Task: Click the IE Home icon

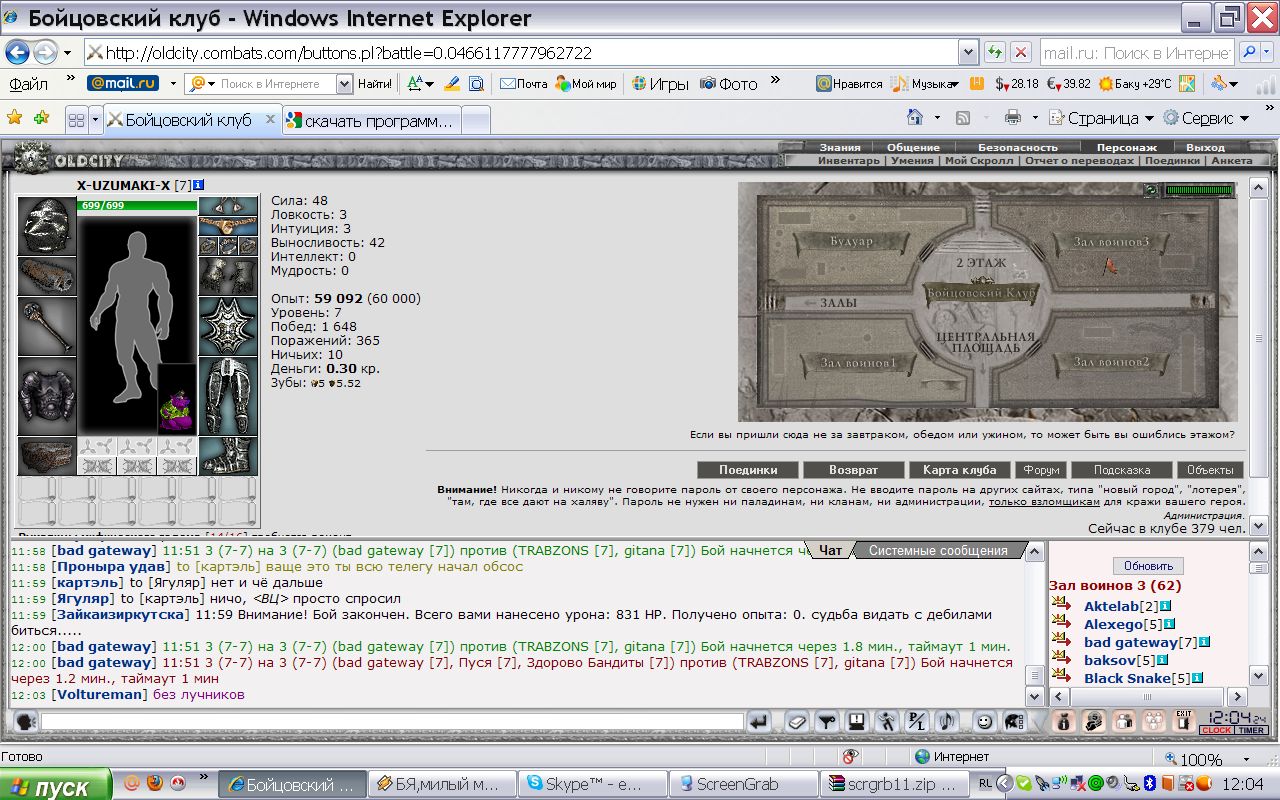Action: [915, 117]
